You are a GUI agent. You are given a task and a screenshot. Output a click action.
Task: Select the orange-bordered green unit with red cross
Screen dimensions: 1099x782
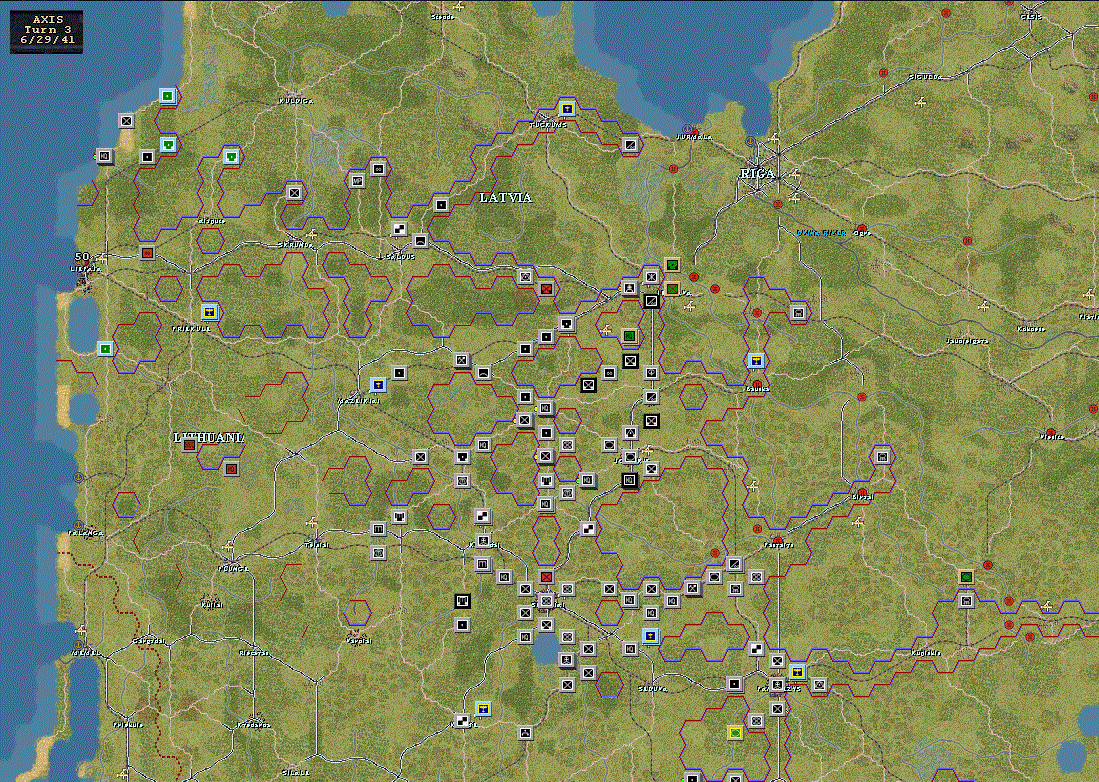click(672, 288)
